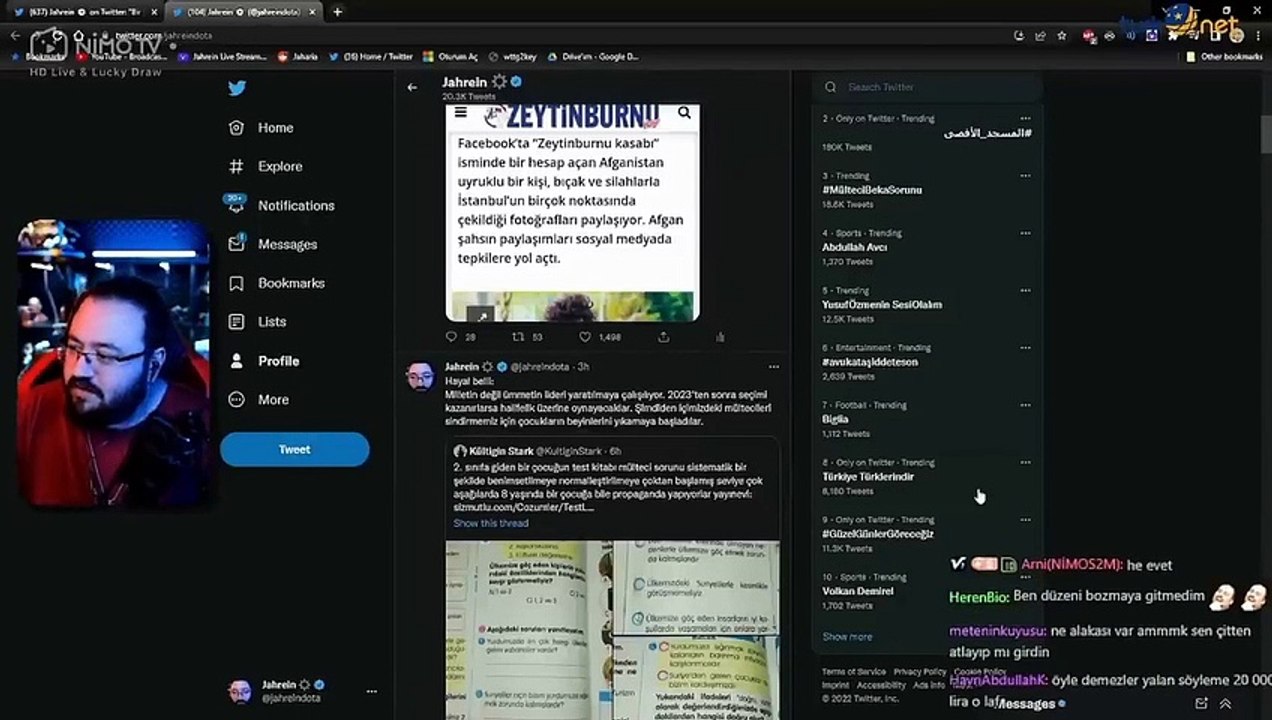Click Show this thread link

[x=491, y=523]
